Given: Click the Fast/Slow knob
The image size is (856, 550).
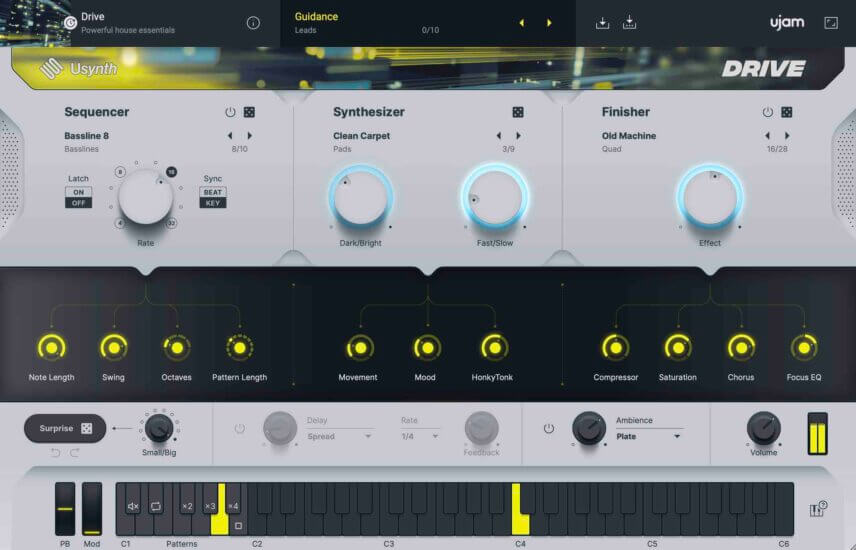Looking at the screenshot, I should (495, 197).
